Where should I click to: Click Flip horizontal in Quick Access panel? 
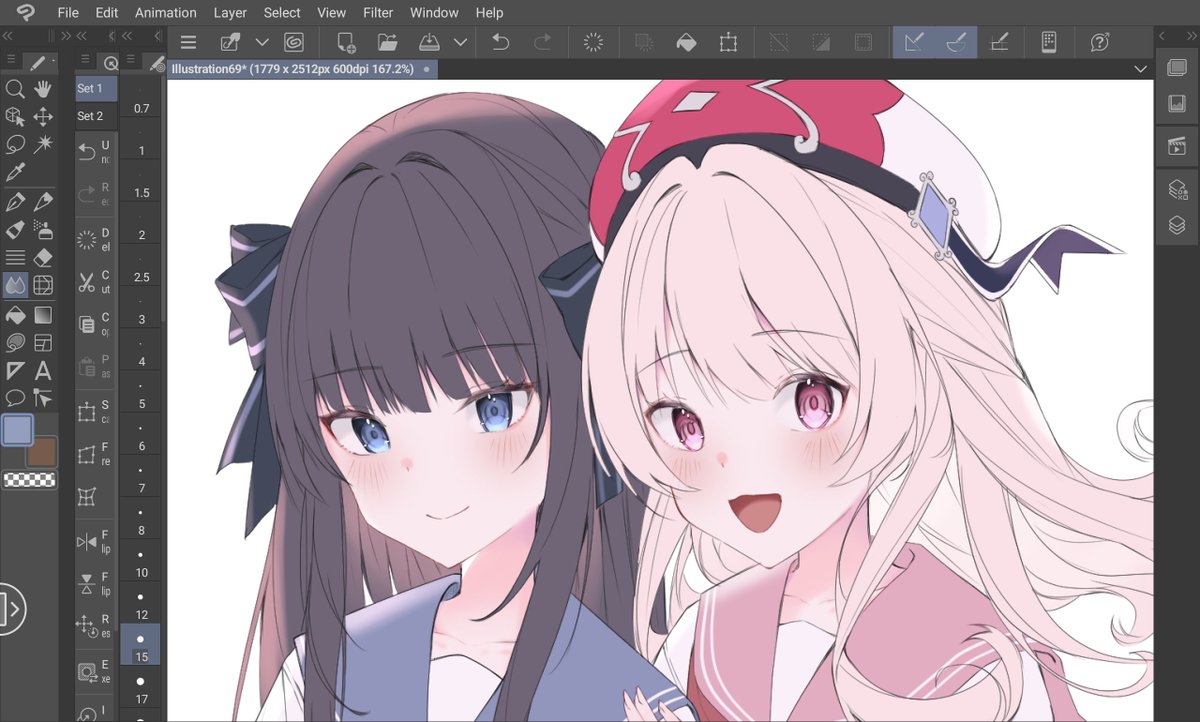pyautogui.click(x=95, y=542)
